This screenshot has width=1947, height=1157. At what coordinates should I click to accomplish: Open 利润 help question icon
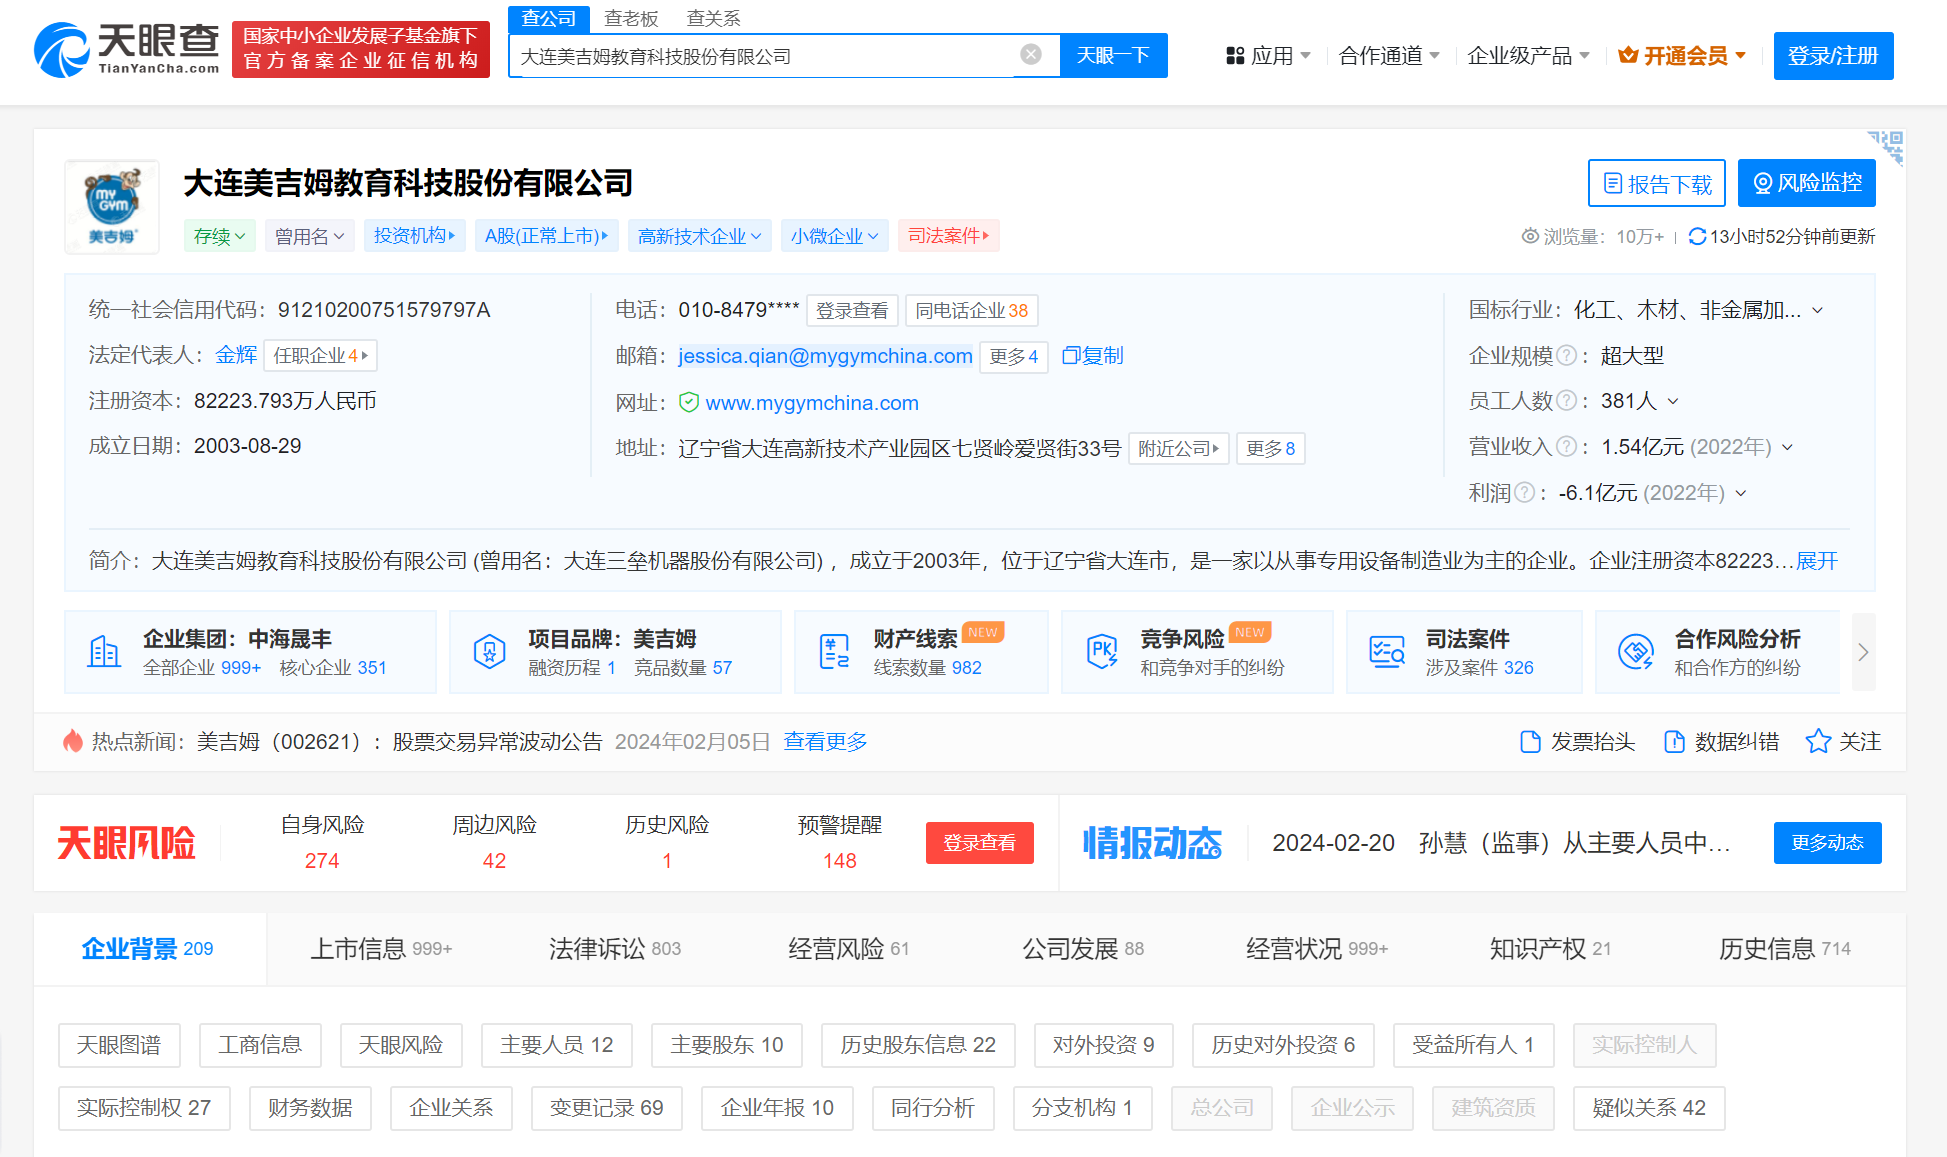(x=1525, y=493)
